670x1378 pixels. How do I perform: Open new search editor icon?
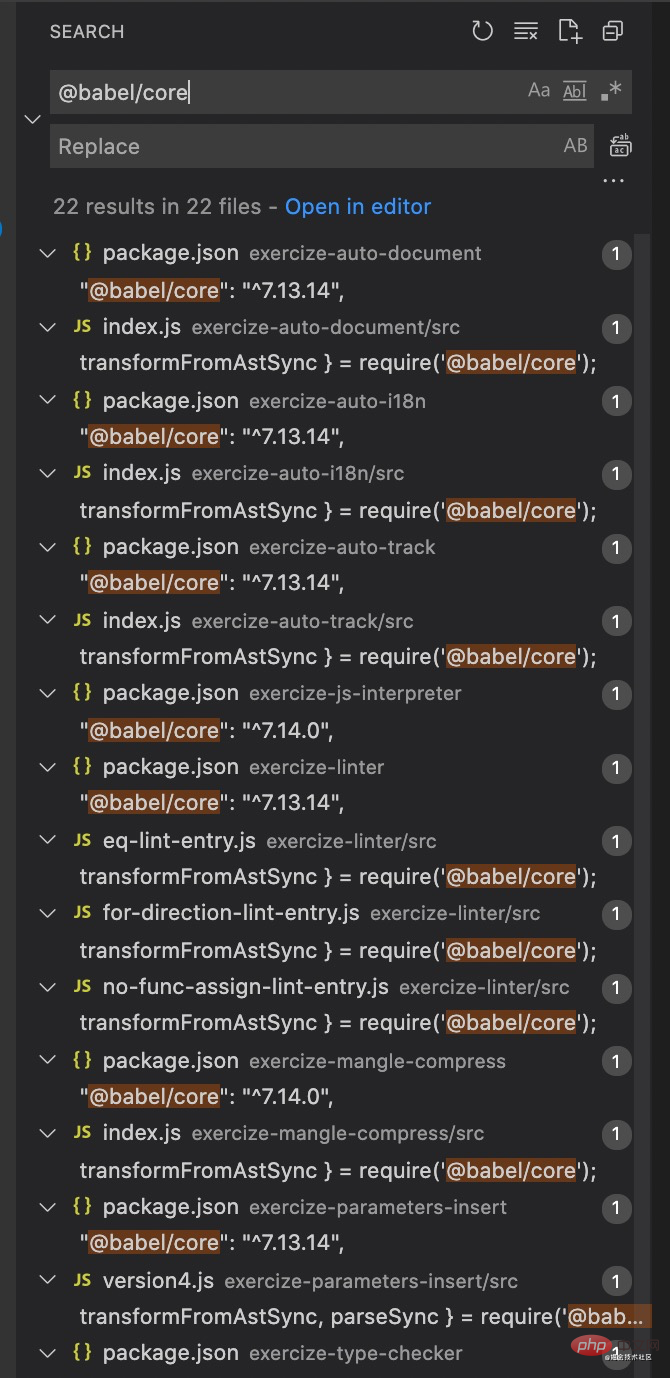[x=570, y=32]
